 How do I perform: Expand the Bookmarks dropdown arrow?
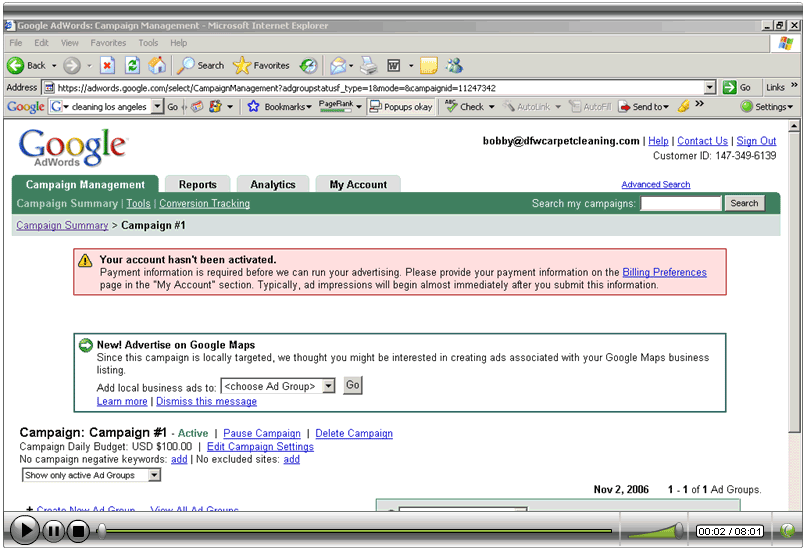pyautogui.click(x=309, y=107)
